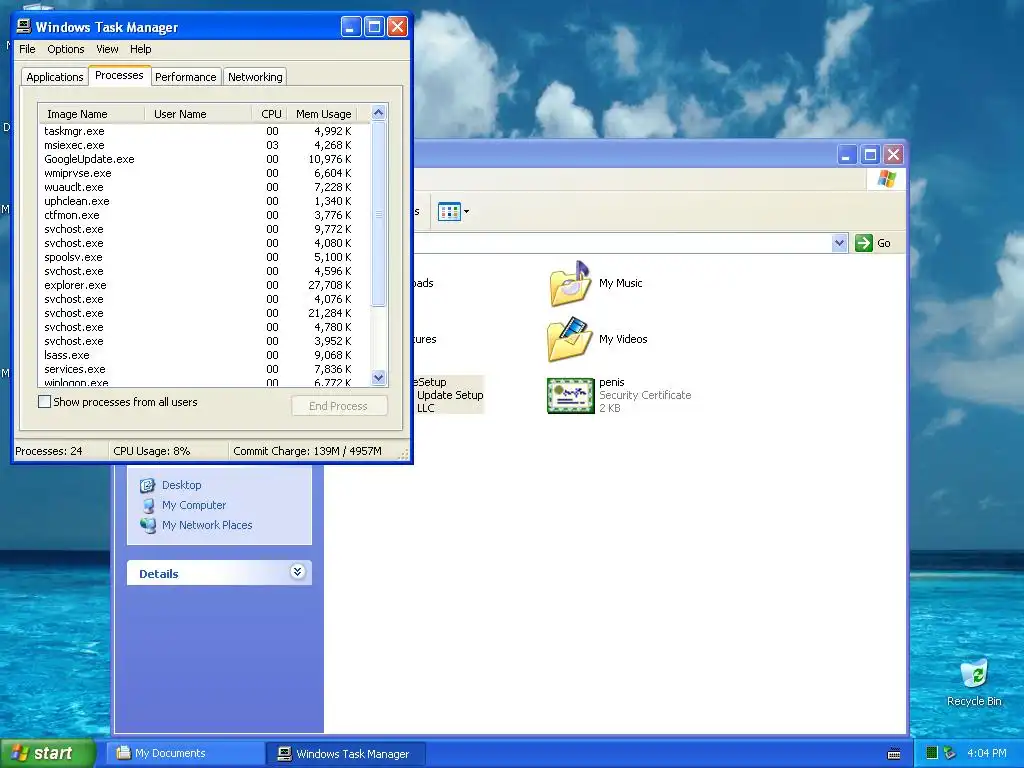Click the Task Manager title bar icon
The image size is (1024, 768).
click(x=24, y=27)
